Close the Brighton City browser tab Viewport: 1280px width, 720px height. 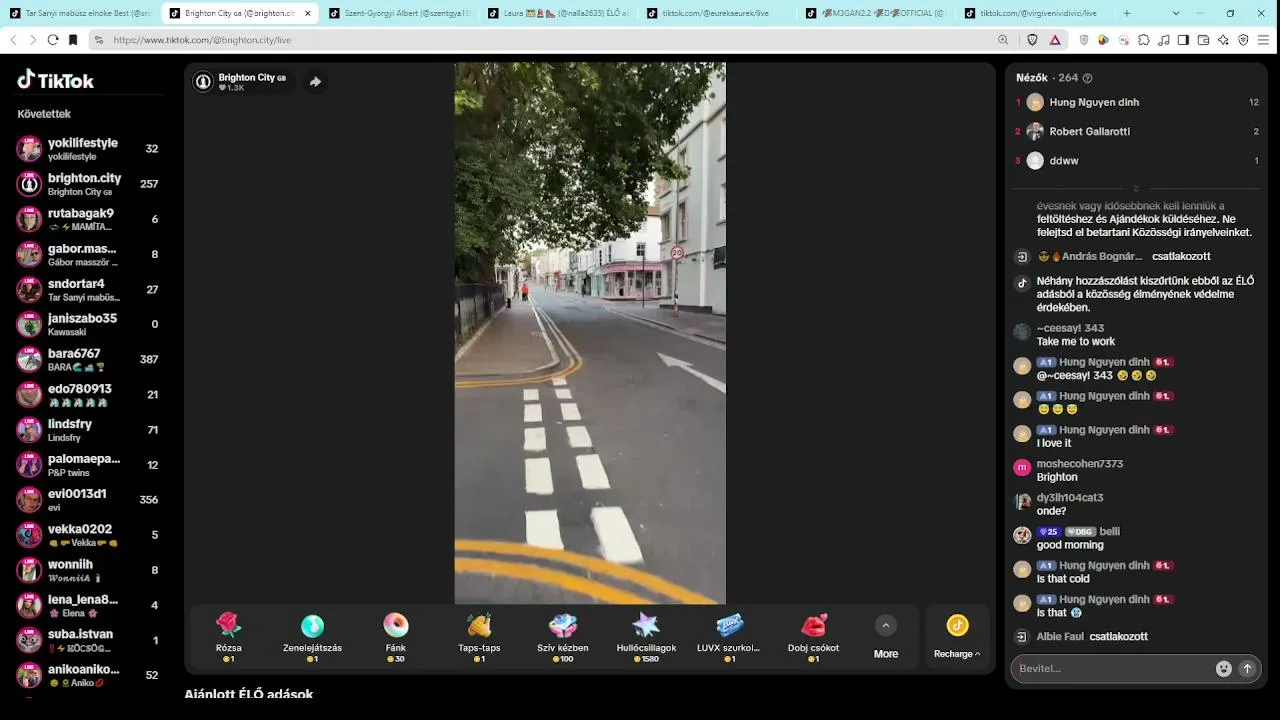tap(307, 14)
